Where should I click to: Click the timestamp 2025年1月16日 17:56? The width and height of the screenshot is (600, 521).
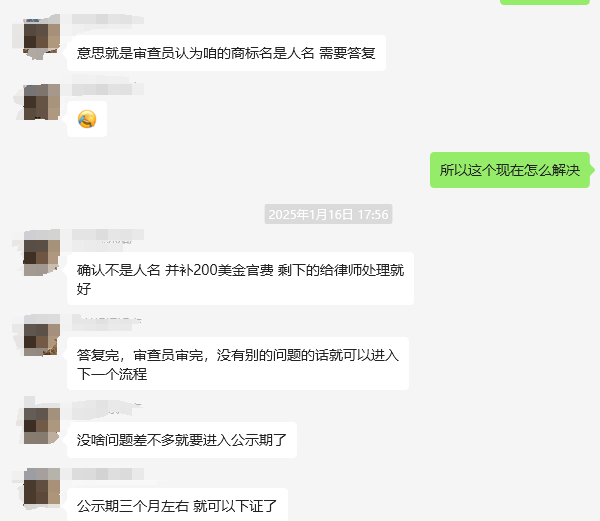click(328, 214)
